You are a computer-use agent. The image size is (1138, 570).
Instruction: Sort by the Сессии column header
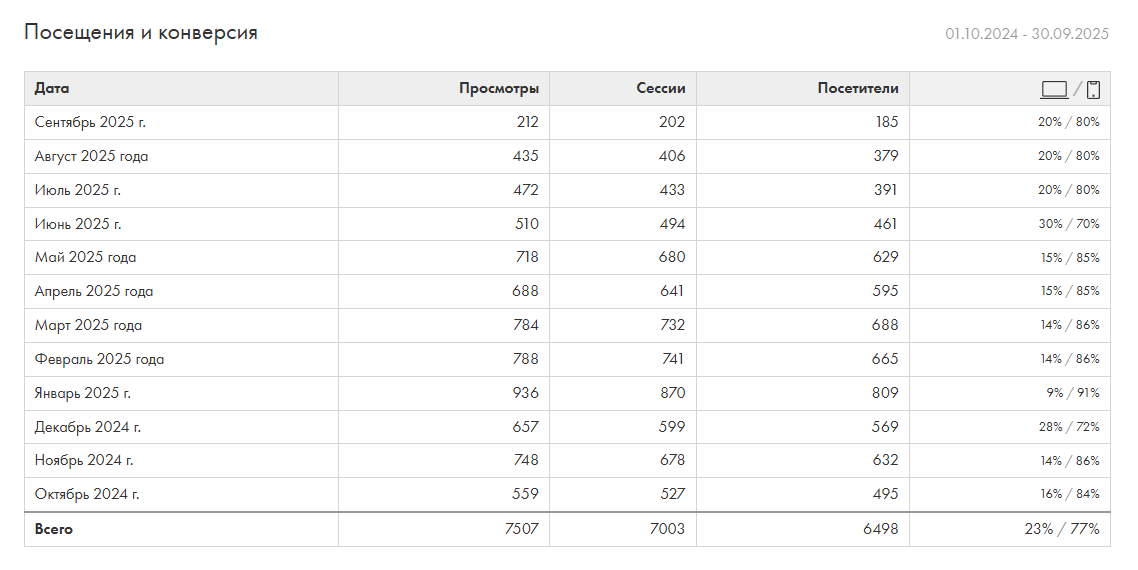tap(661, 88)
